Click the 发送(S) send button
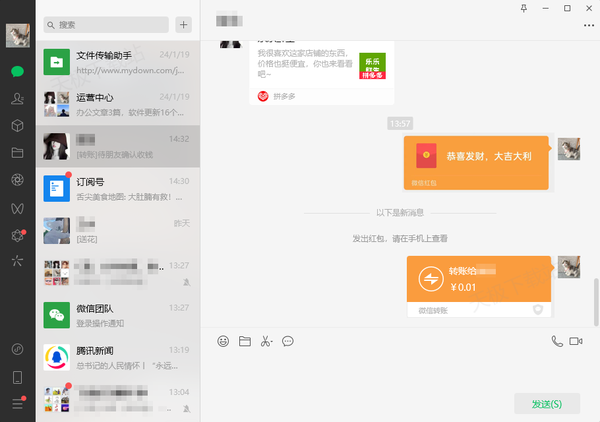600x422 pixels. pos(547,404)
